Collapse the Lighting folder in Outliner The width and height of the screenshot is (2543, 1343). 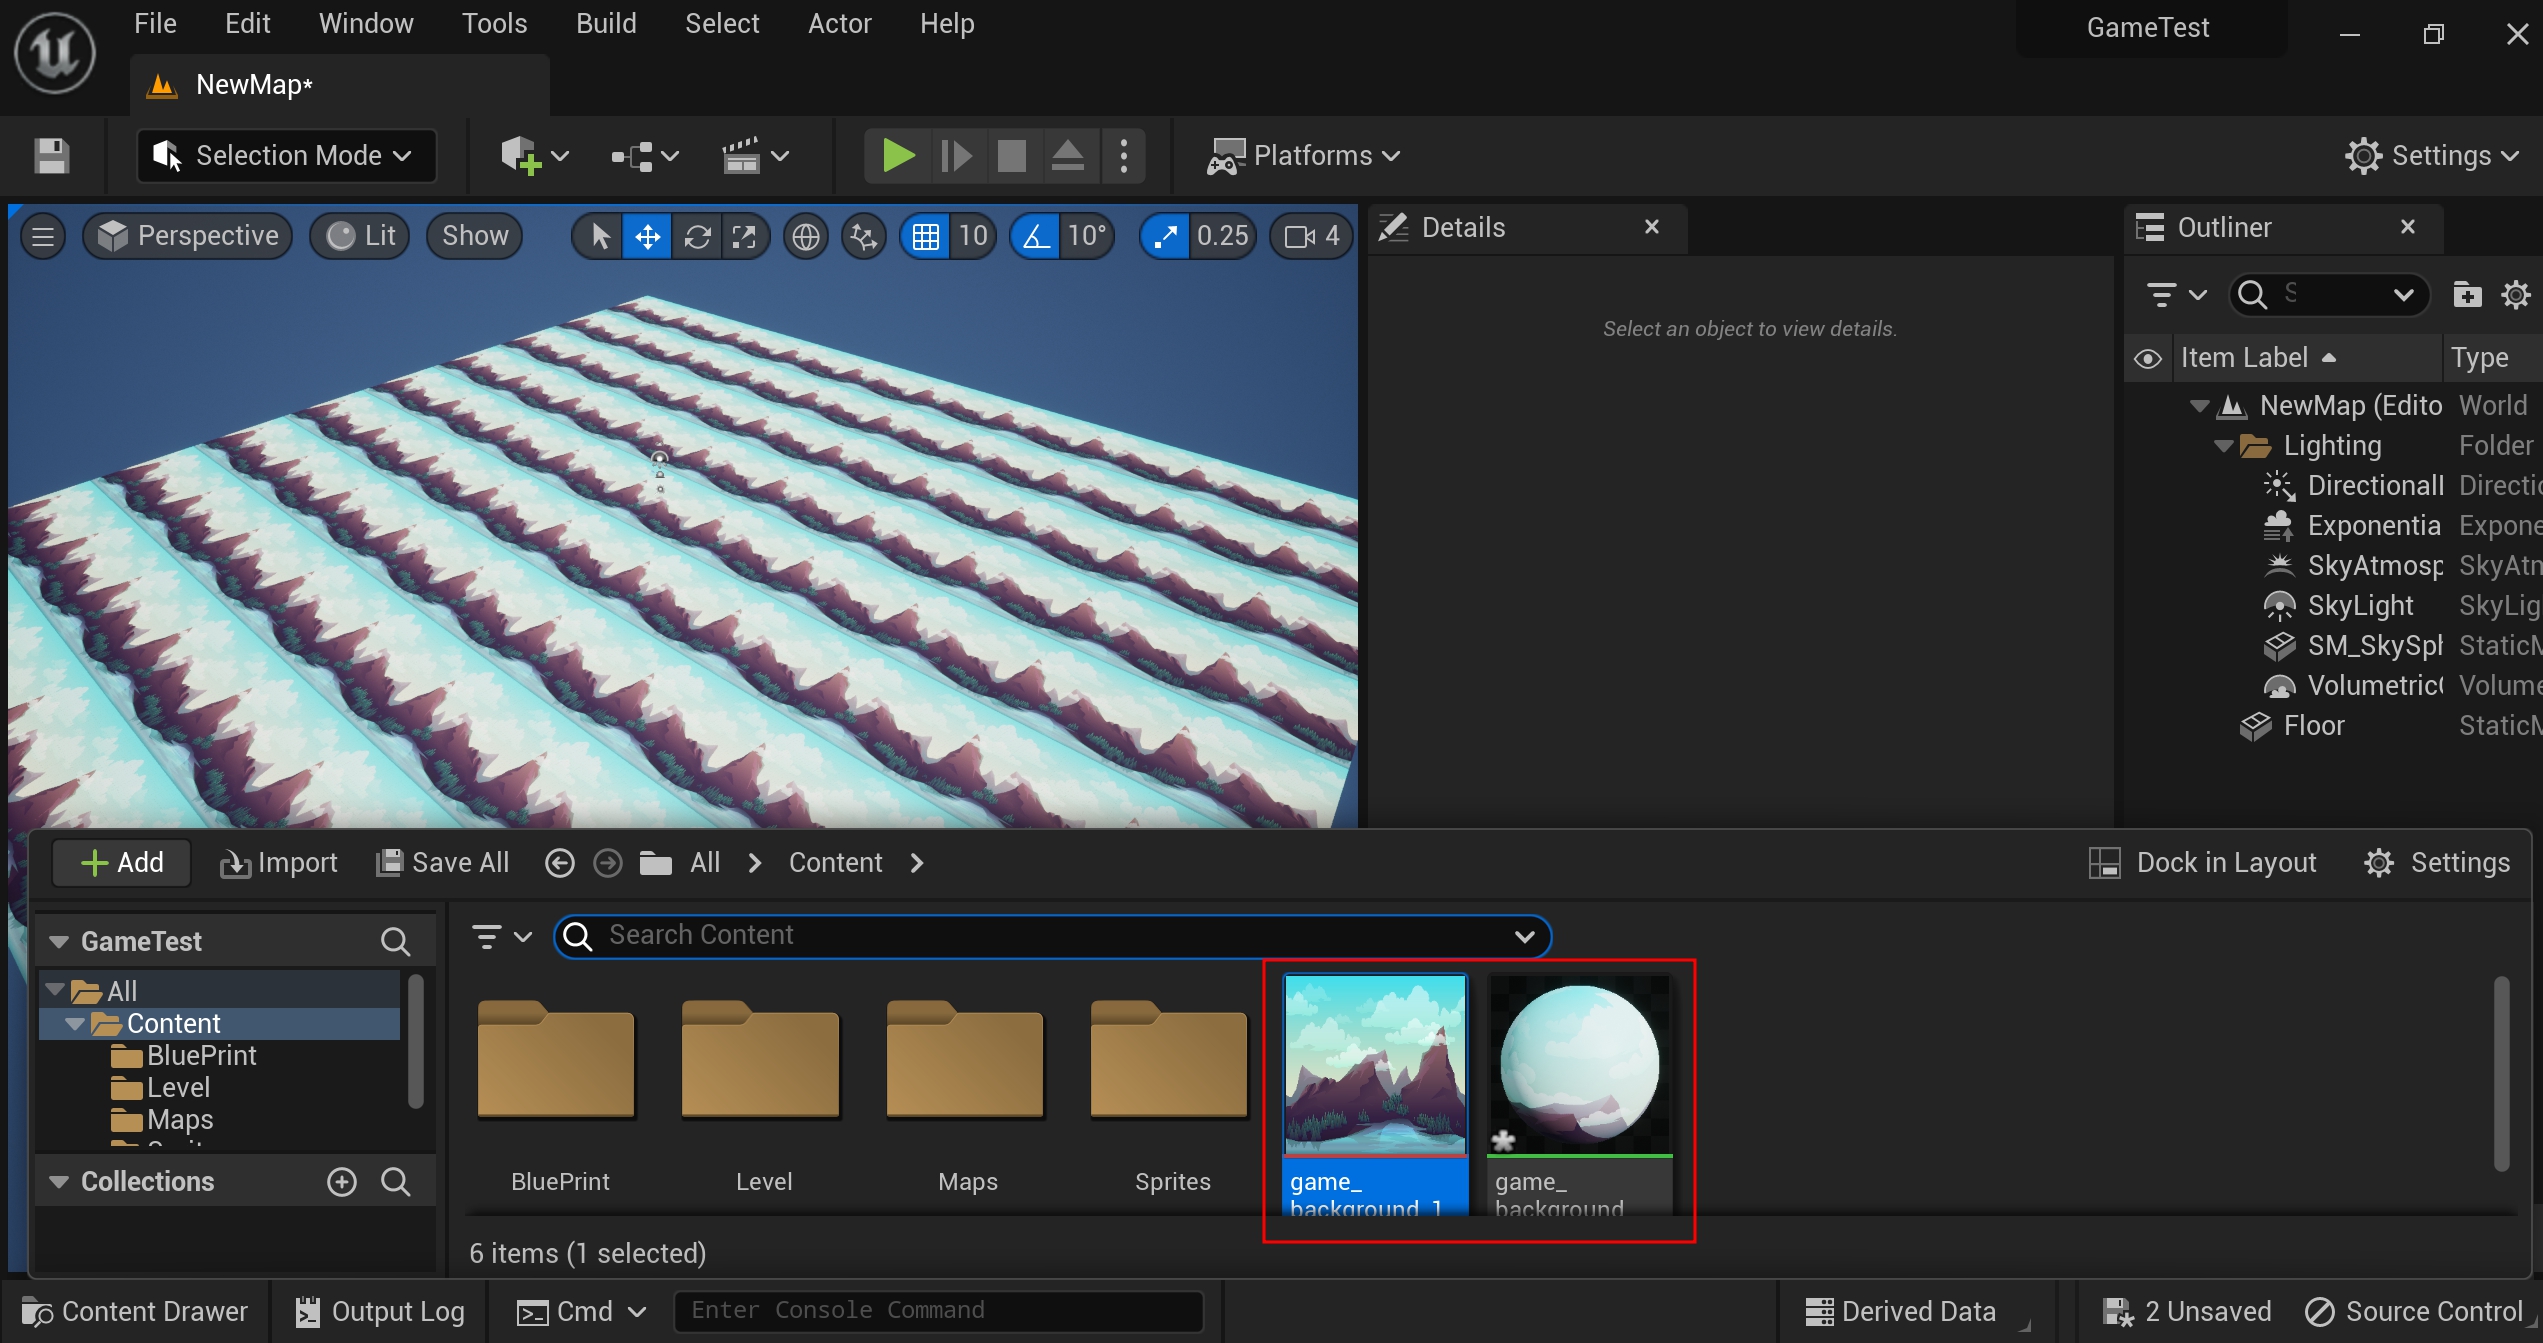click(2222, 446)
